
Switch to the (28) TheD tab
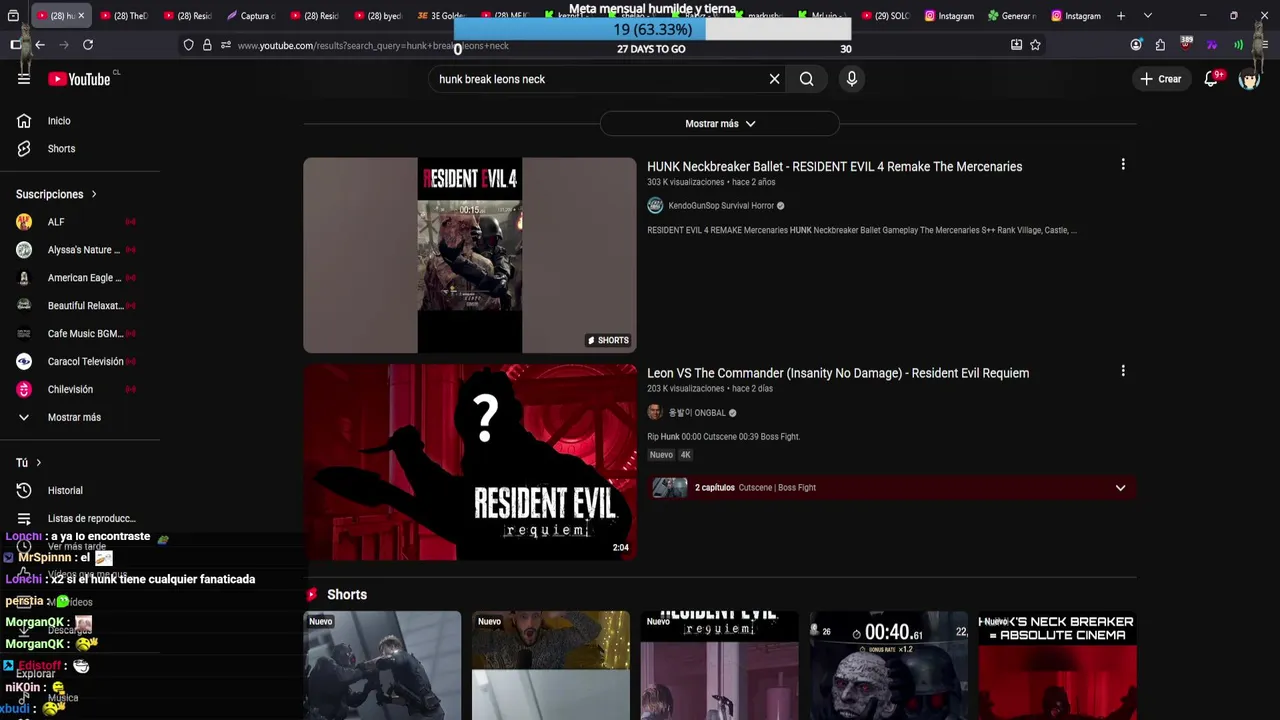[x=125, y=16]
